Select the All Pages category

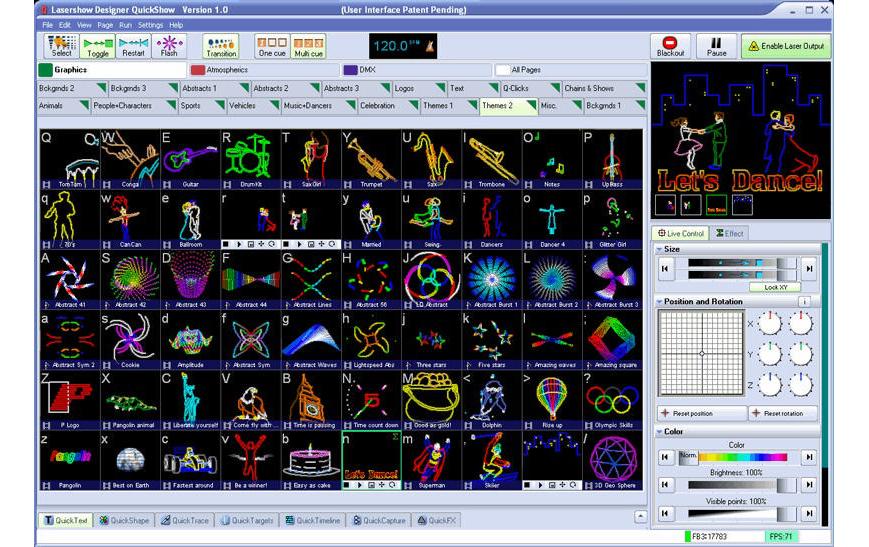(x=570, y=70)
